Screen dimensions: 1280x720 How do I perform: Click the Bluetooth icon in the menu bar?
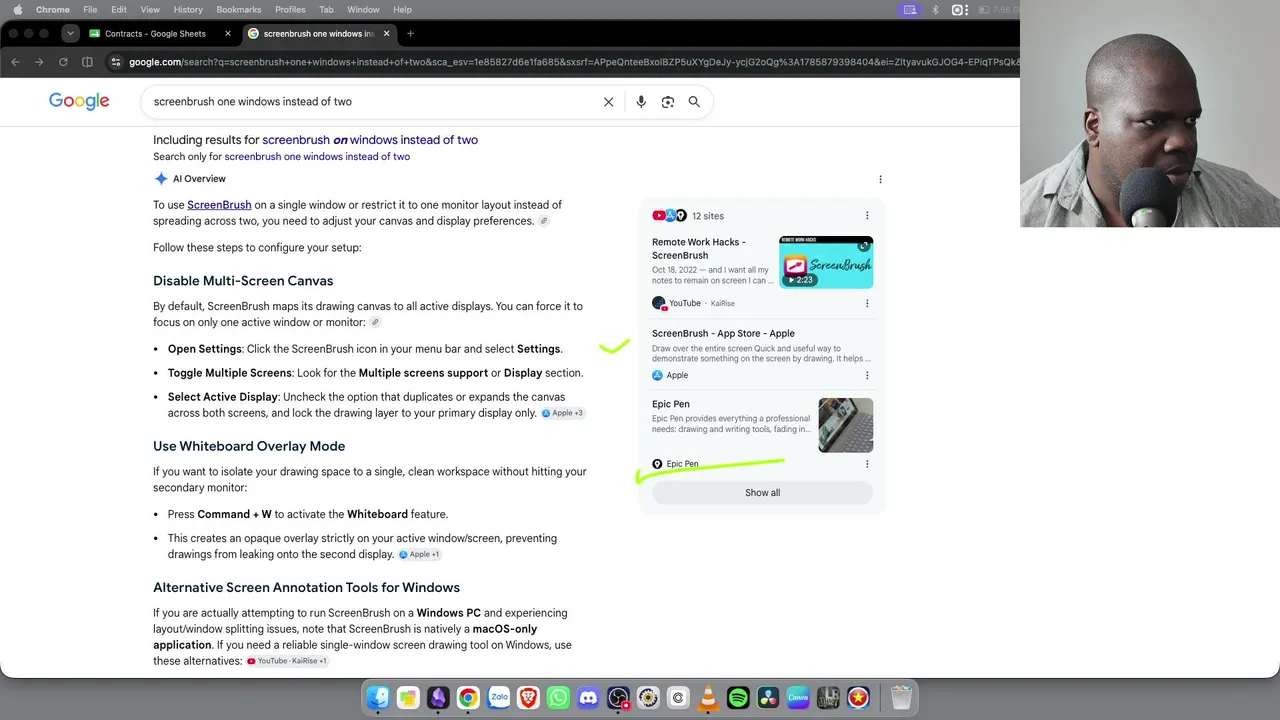pyautogui.click(x=935, y=10)
